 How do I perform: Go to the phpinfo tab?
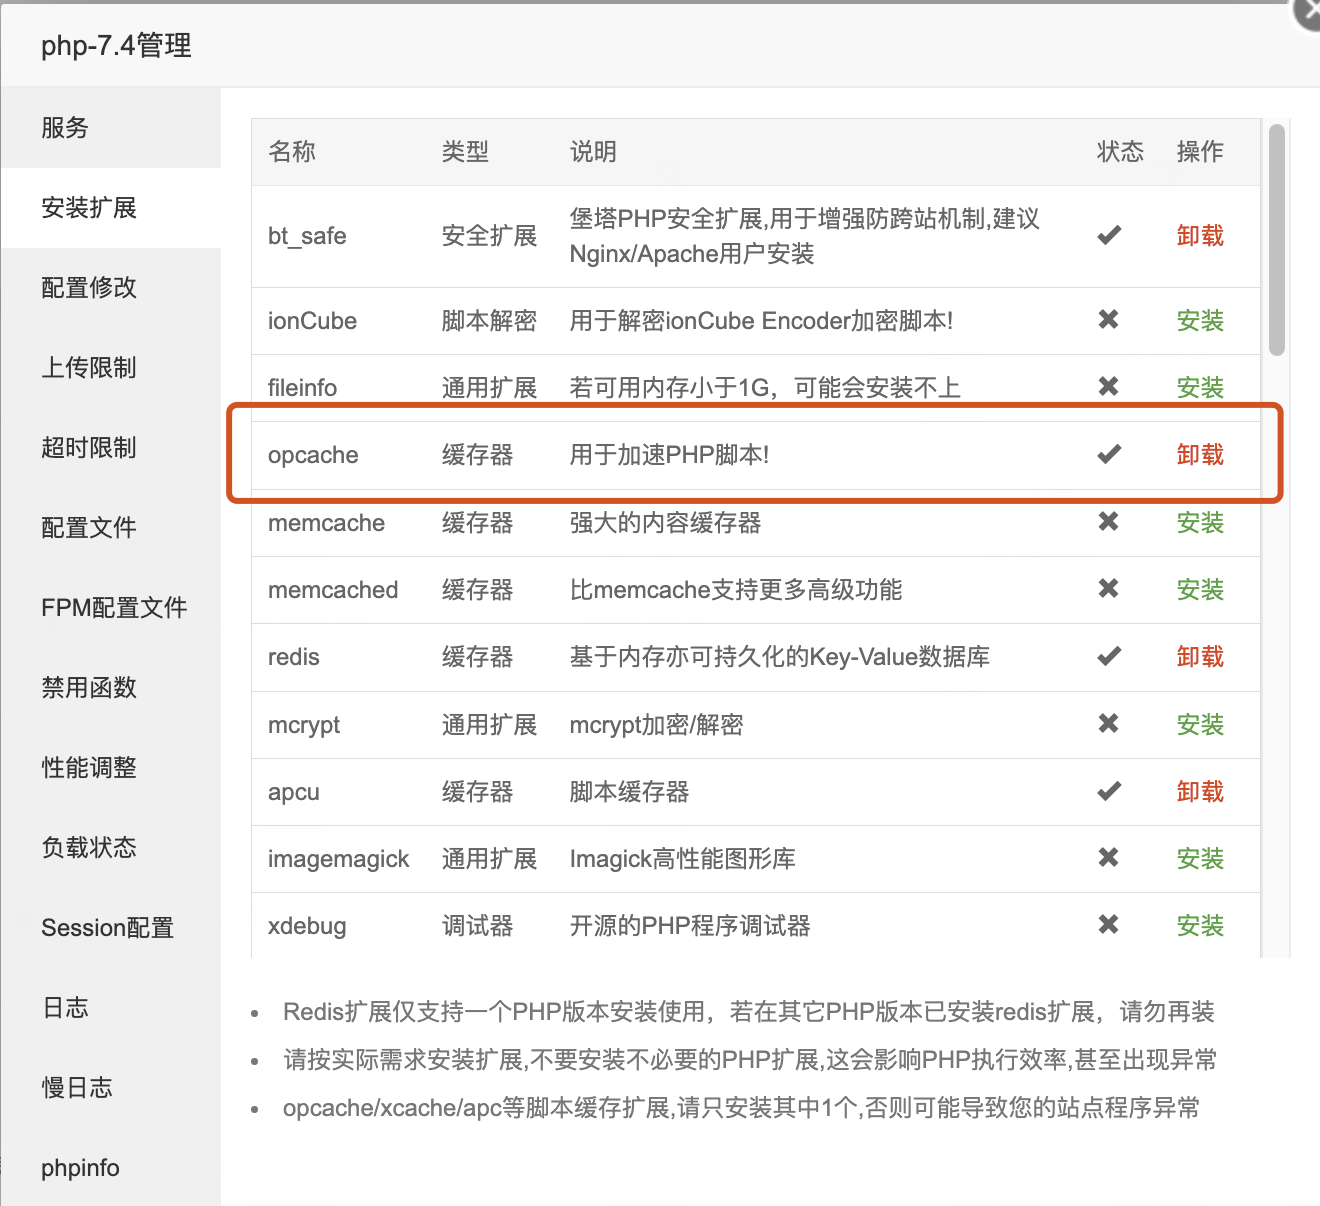pos(80,1168)
